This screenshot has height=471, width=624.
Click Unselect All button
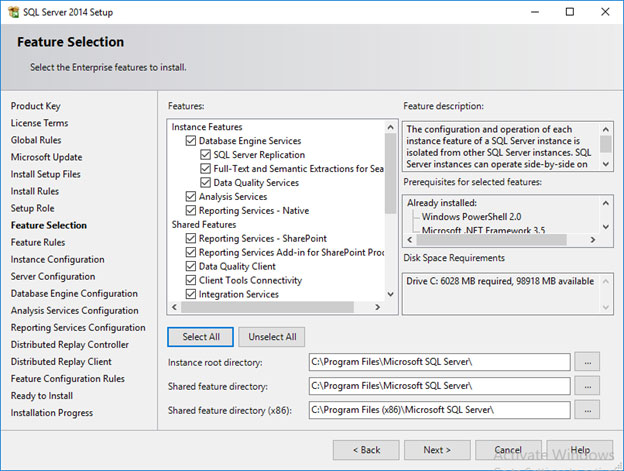[x=272, y=337]
